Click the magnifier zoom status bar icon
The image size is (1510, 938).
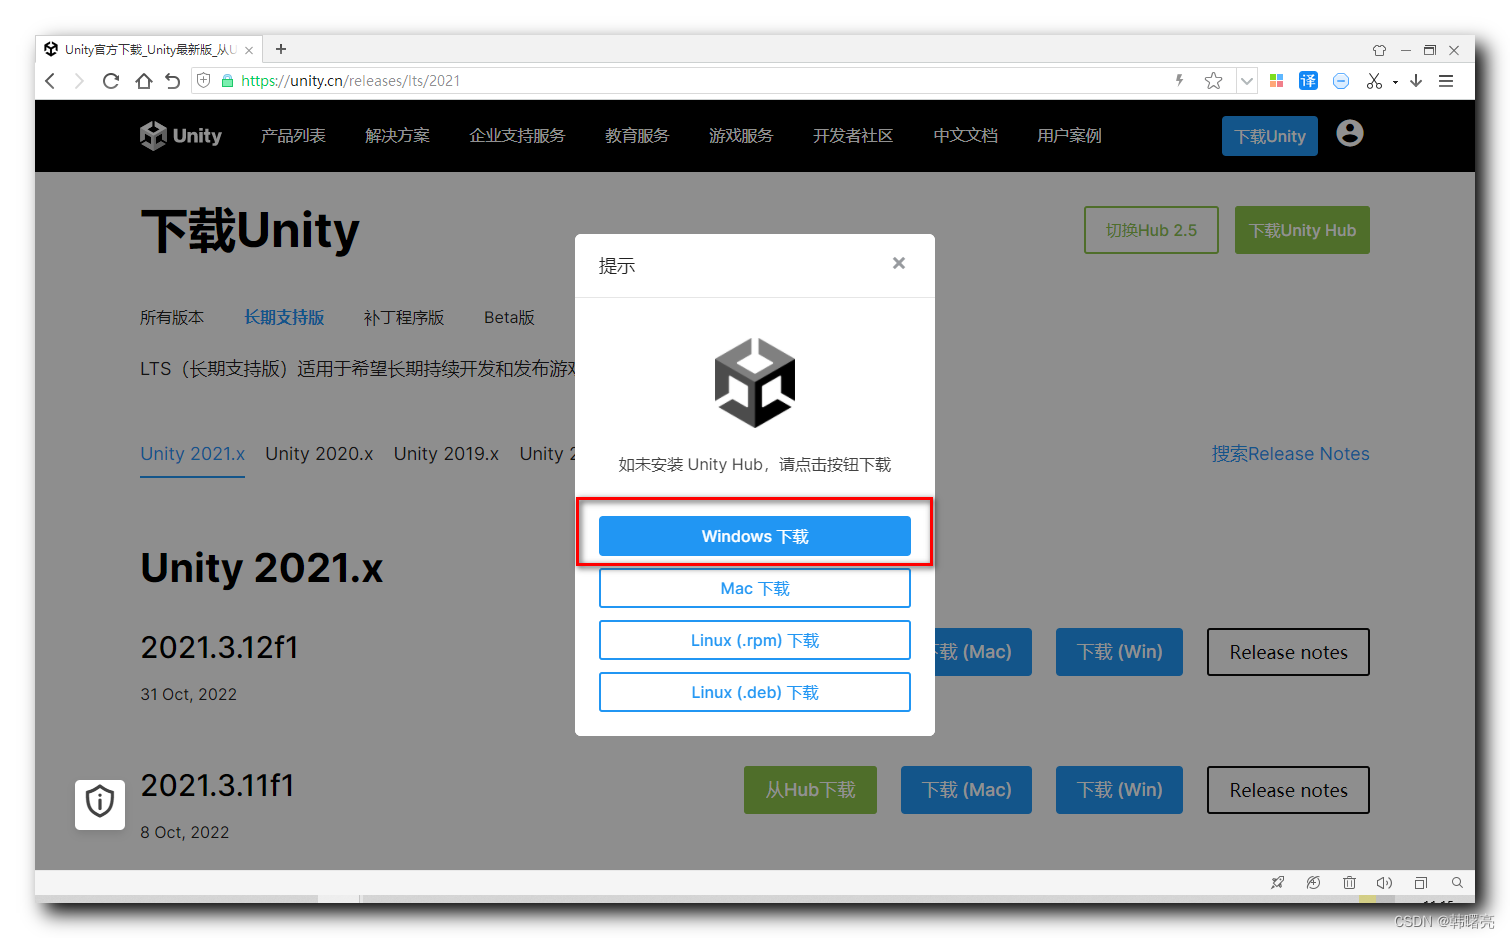click(x=1457, y=883)
